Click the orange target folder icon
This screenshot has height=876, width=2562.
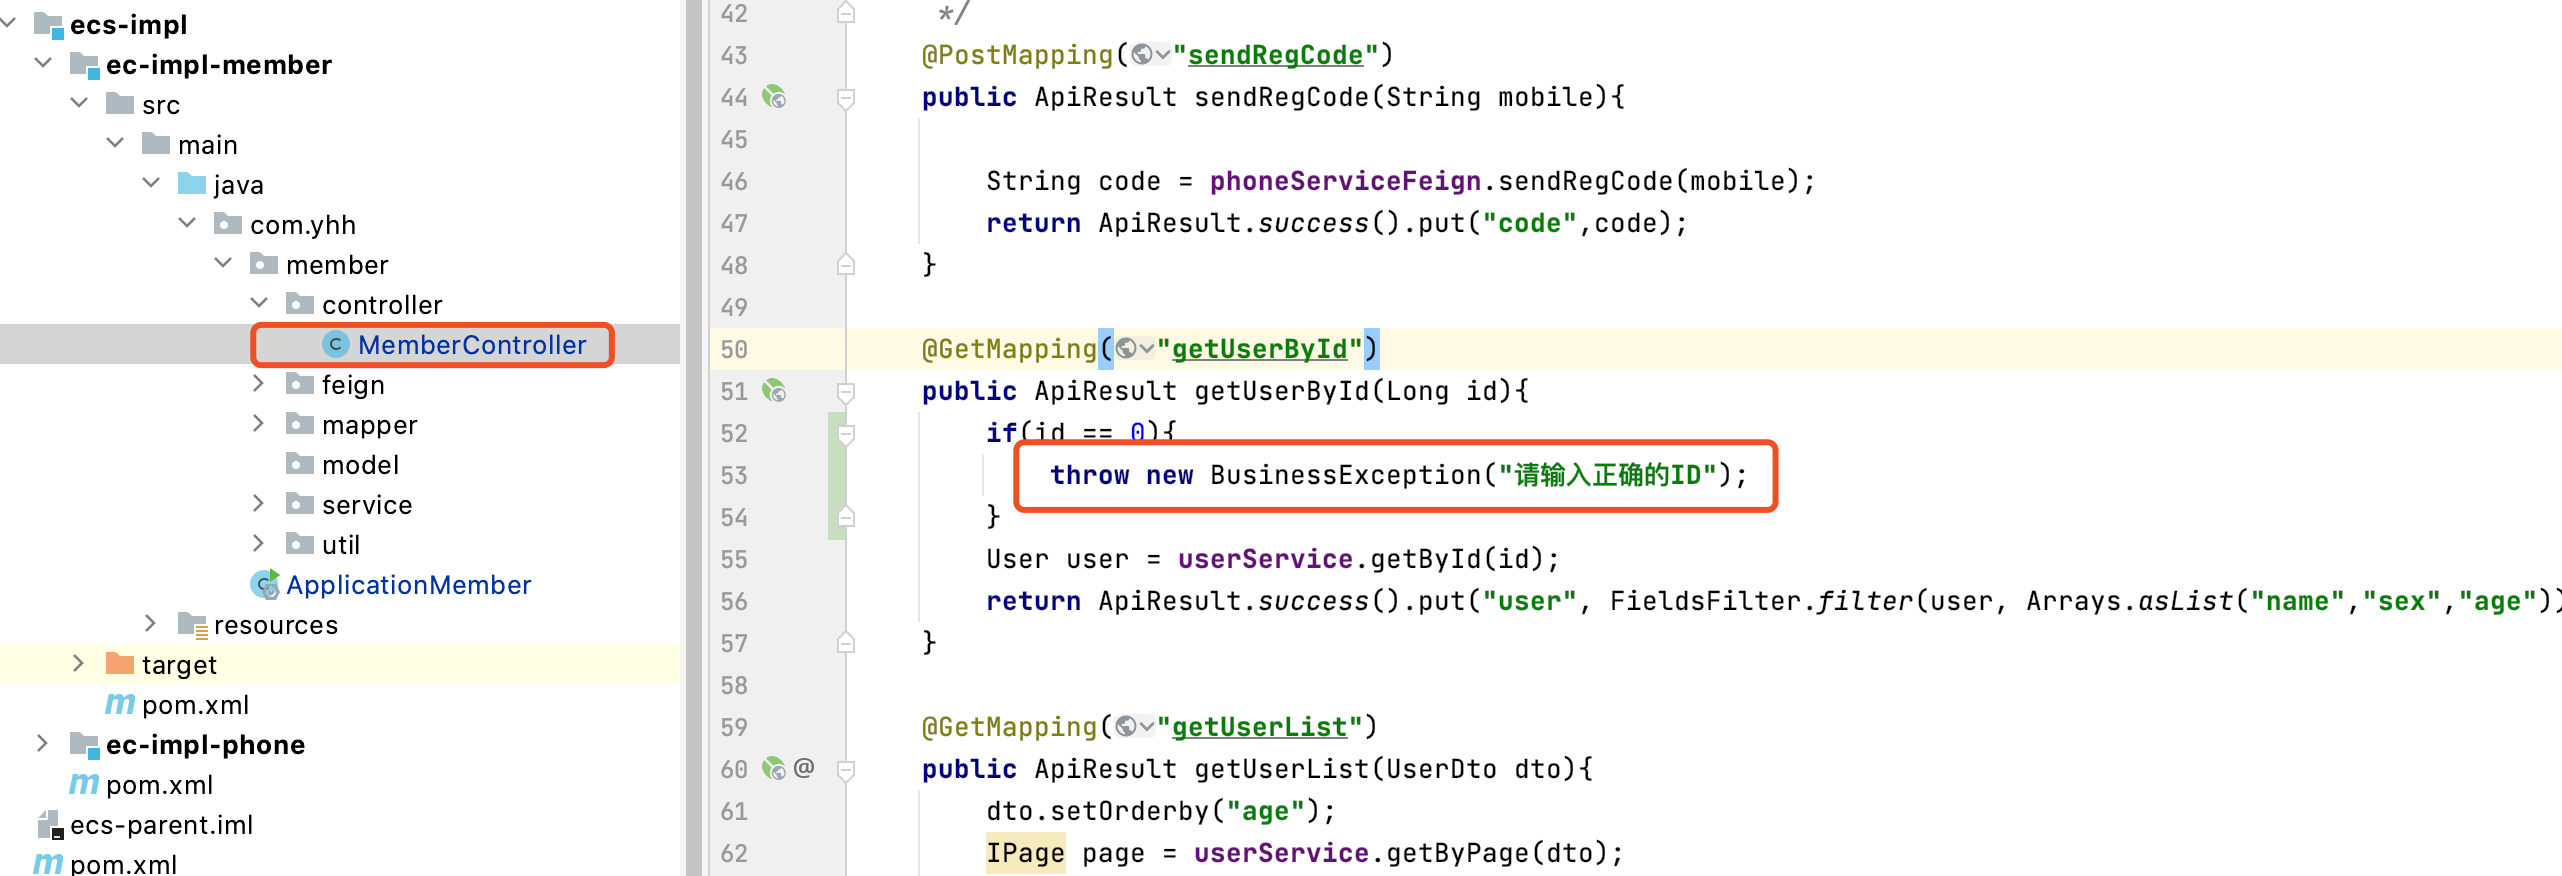[120, 663]
